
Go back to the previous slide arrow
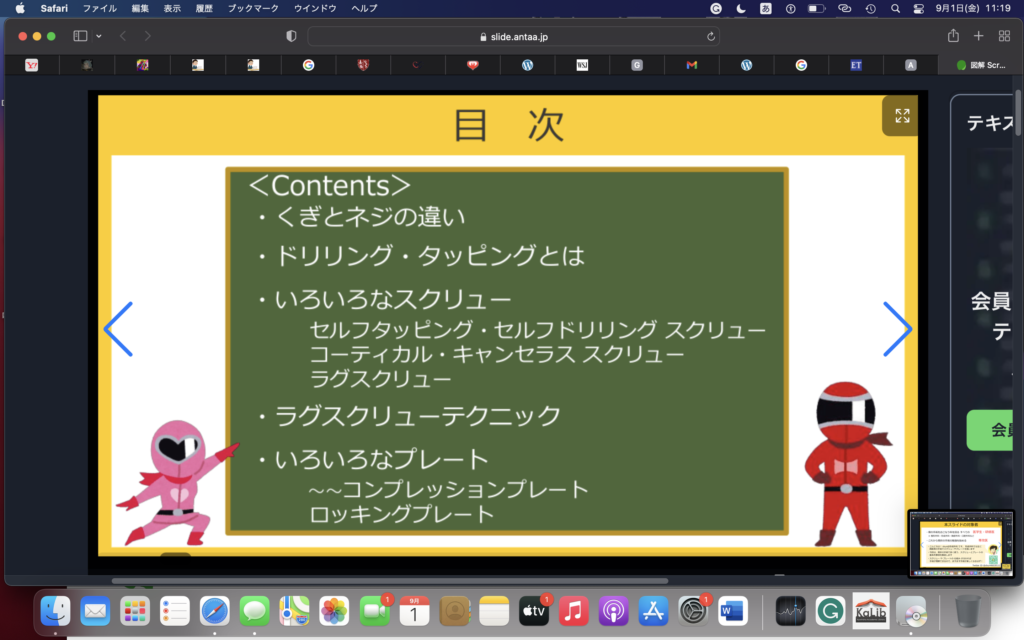(x=118, y=329)
